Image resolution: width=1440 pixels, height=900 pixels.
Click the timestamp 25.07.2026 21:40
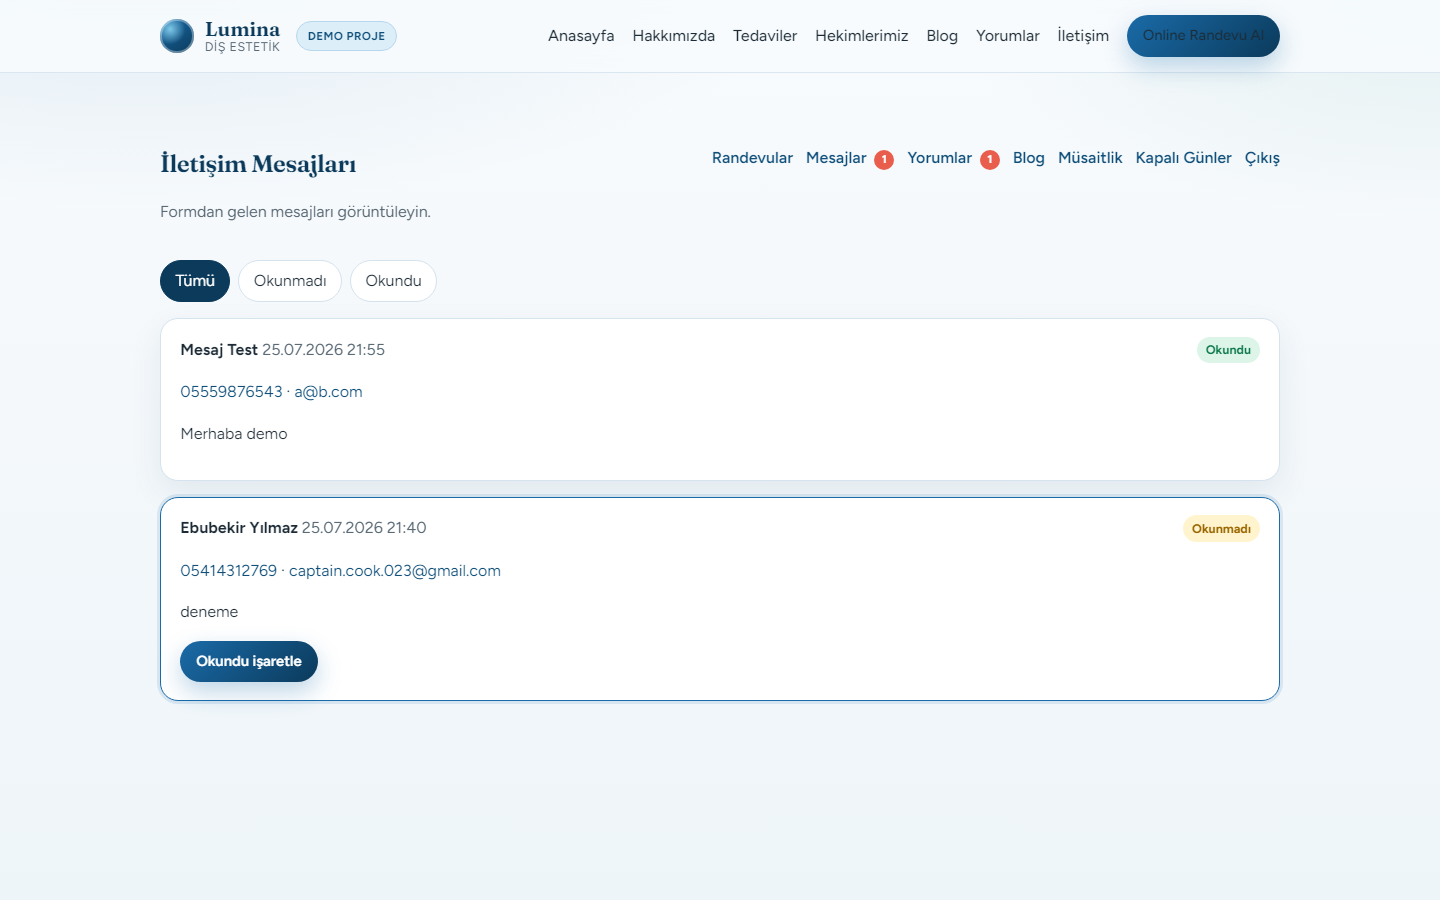click(x=364, y=528)
